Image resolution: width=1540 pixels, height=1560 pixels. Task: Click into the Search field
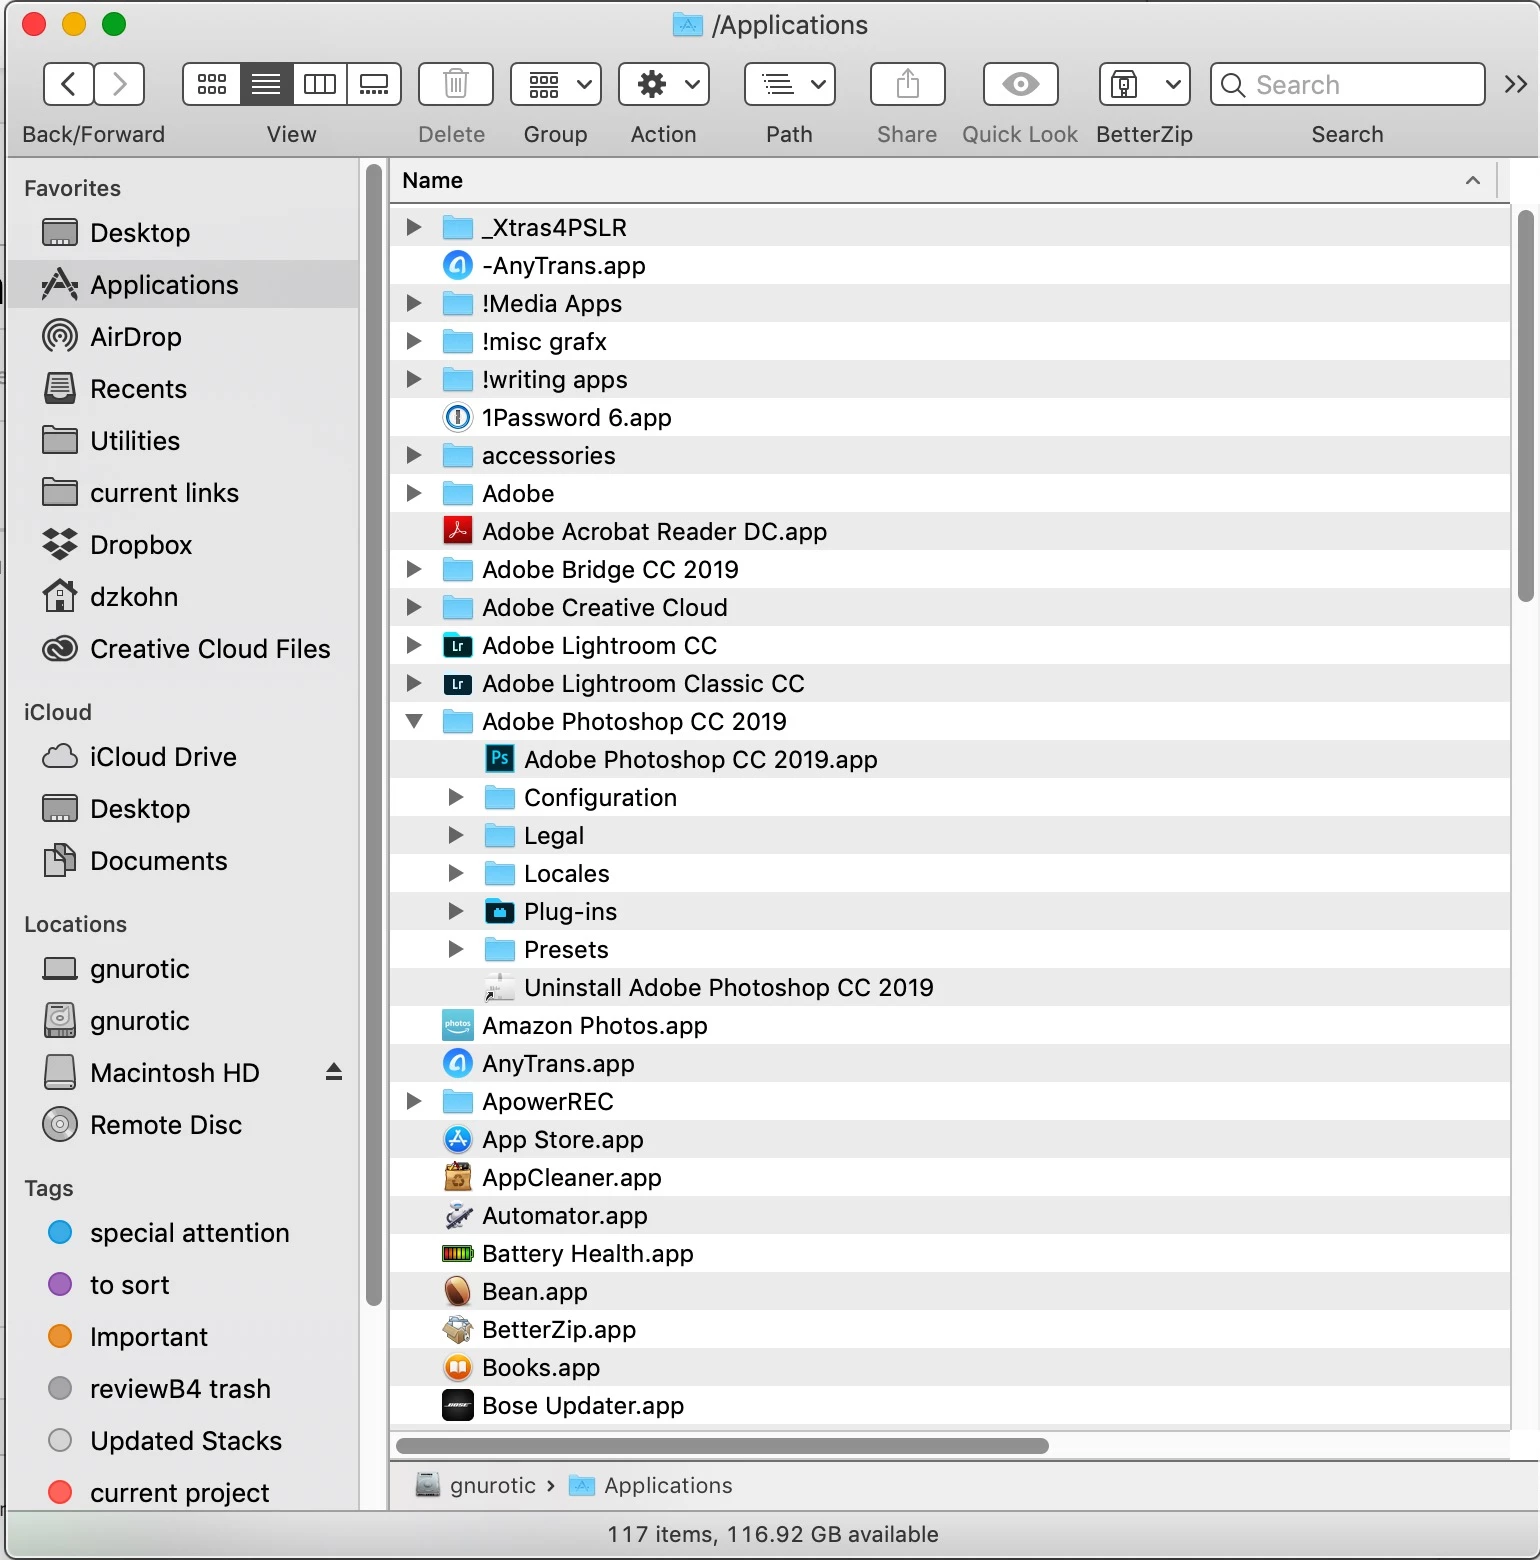tap(1348, 84)
